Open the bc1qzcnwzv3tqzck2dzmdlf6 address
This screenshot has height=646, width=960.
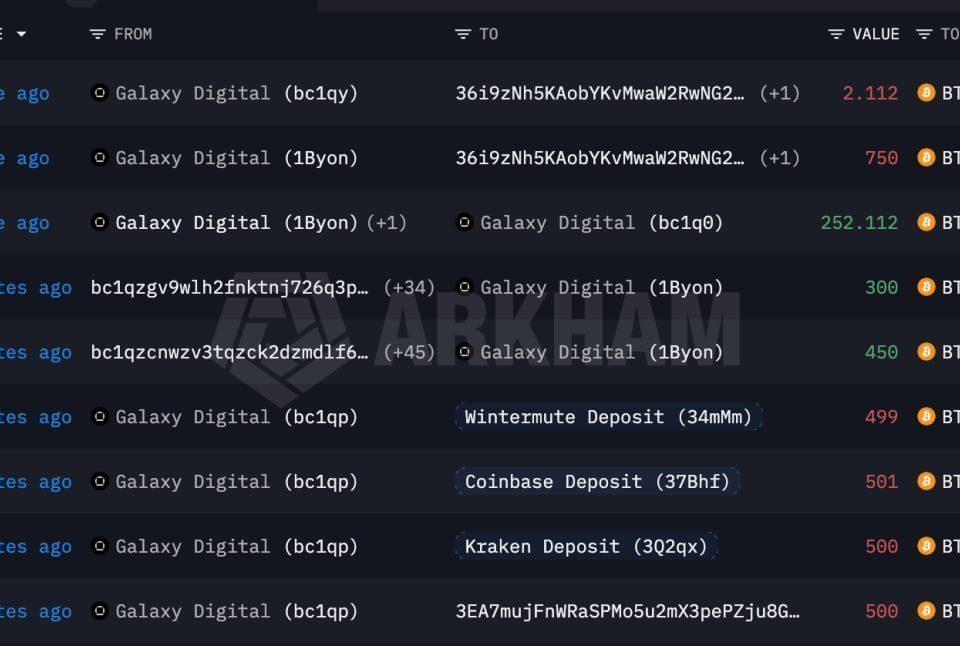(x=230, y=352)
